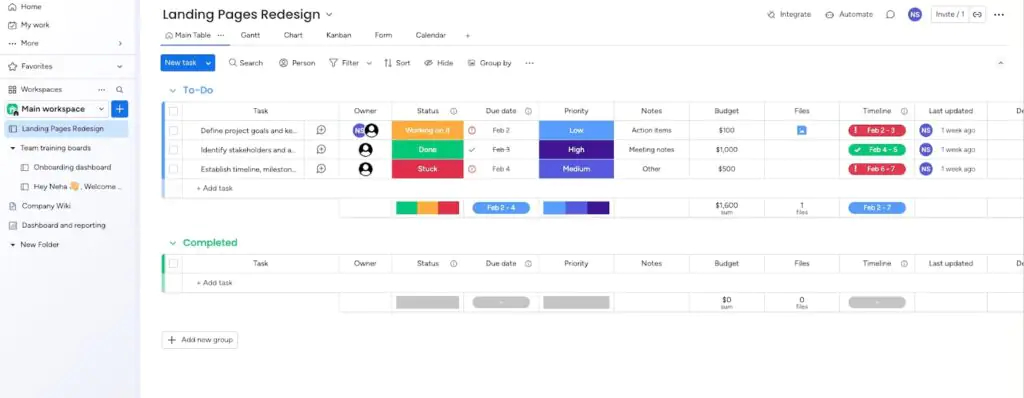Change the orange Working on it status cell
This screenshot has width=1024, height=398.
[x=427, y=130]
